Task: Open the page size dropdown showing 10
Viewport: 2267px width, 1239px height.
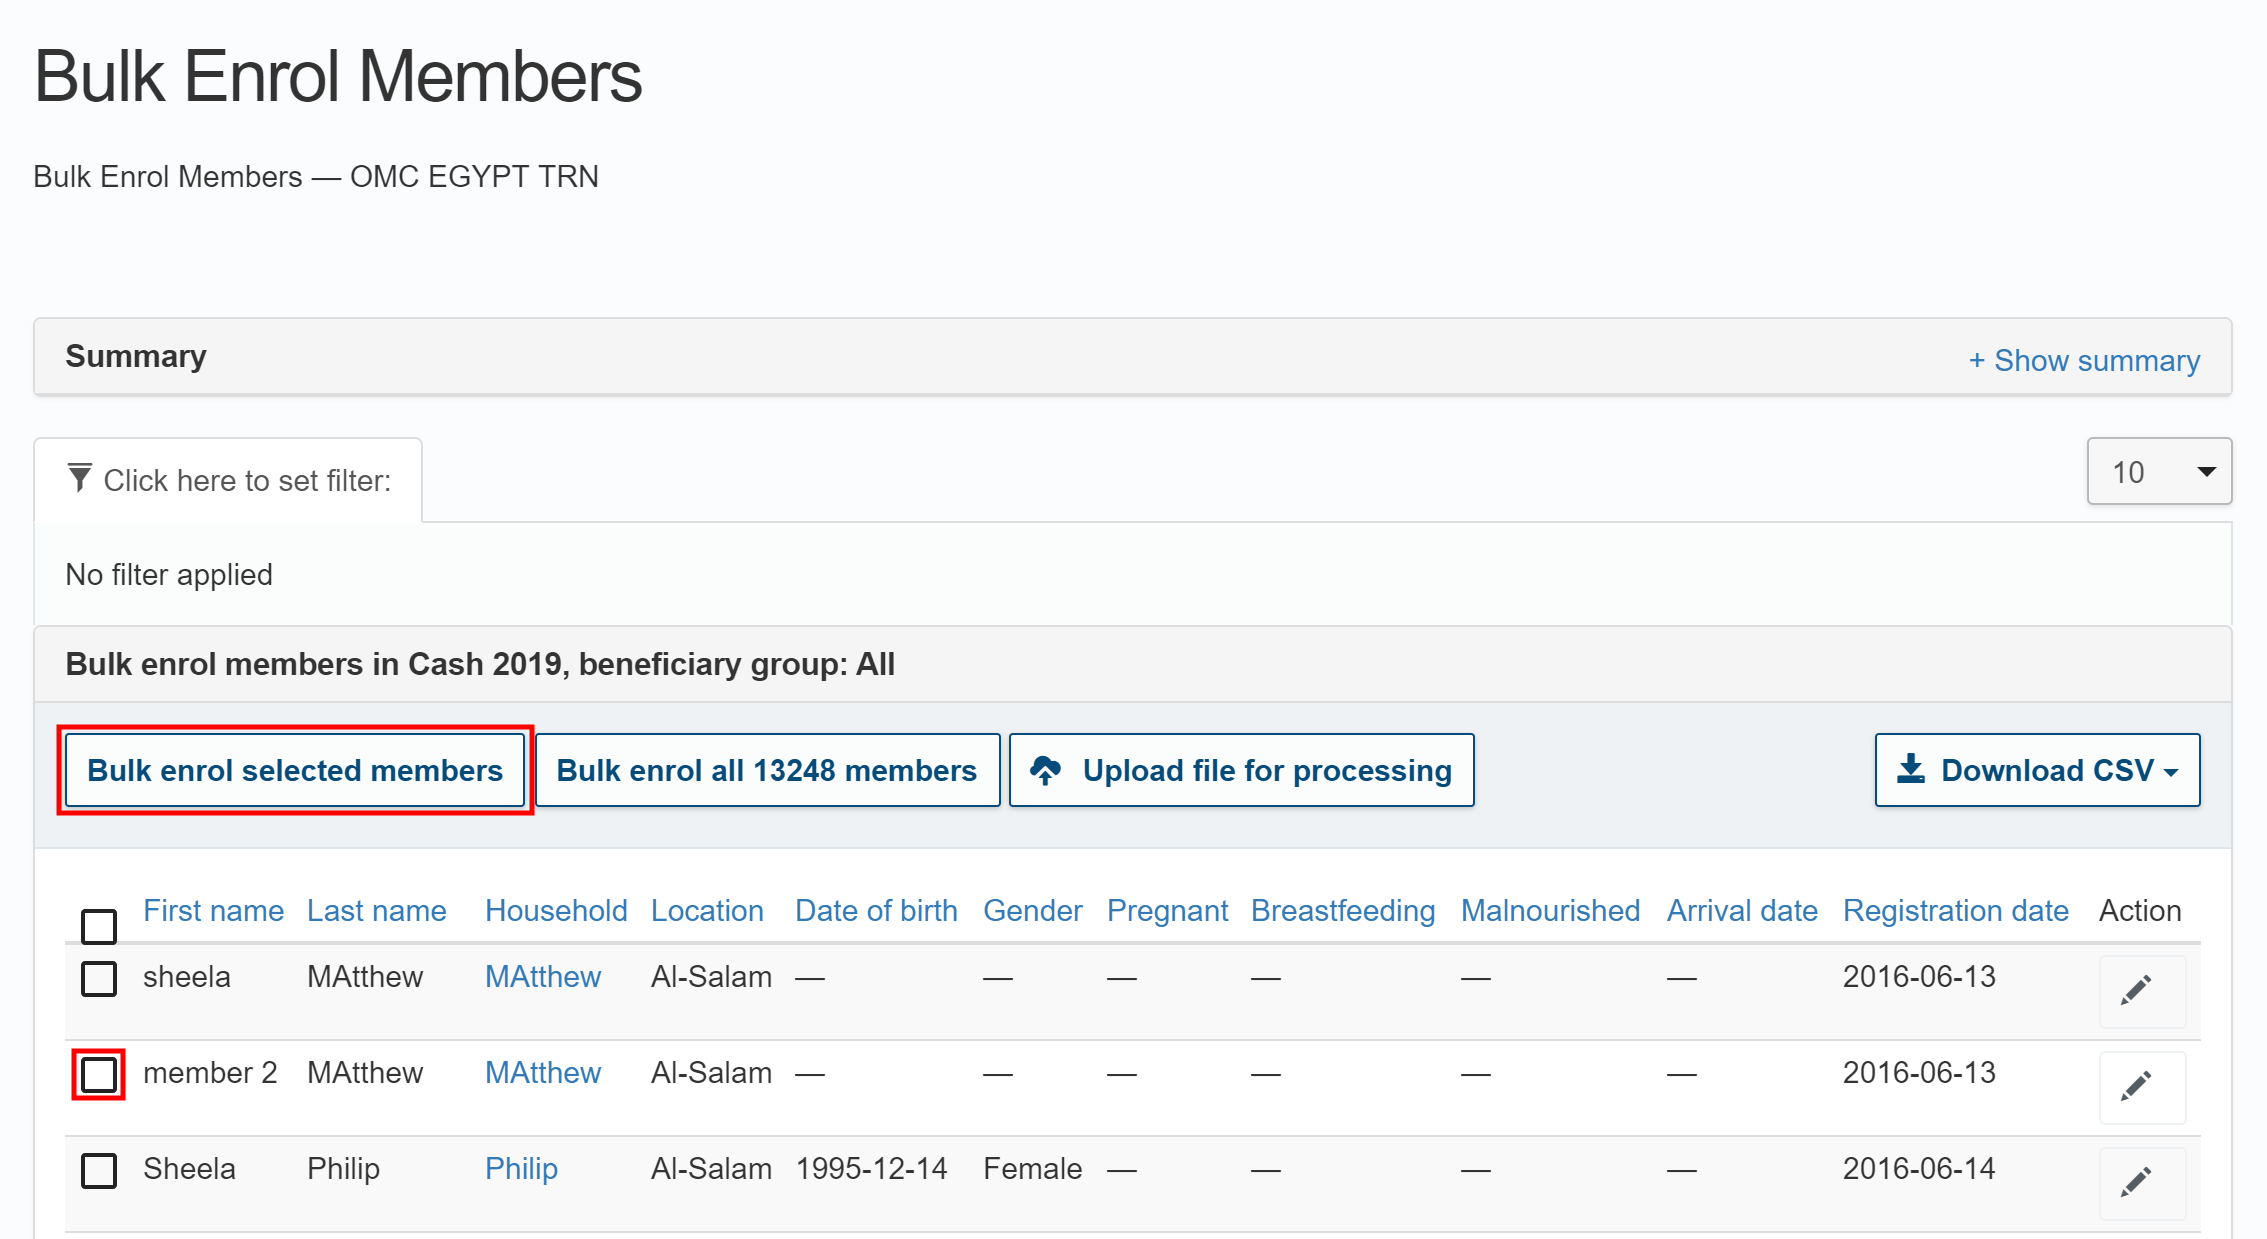Action: click(2158, 472)
